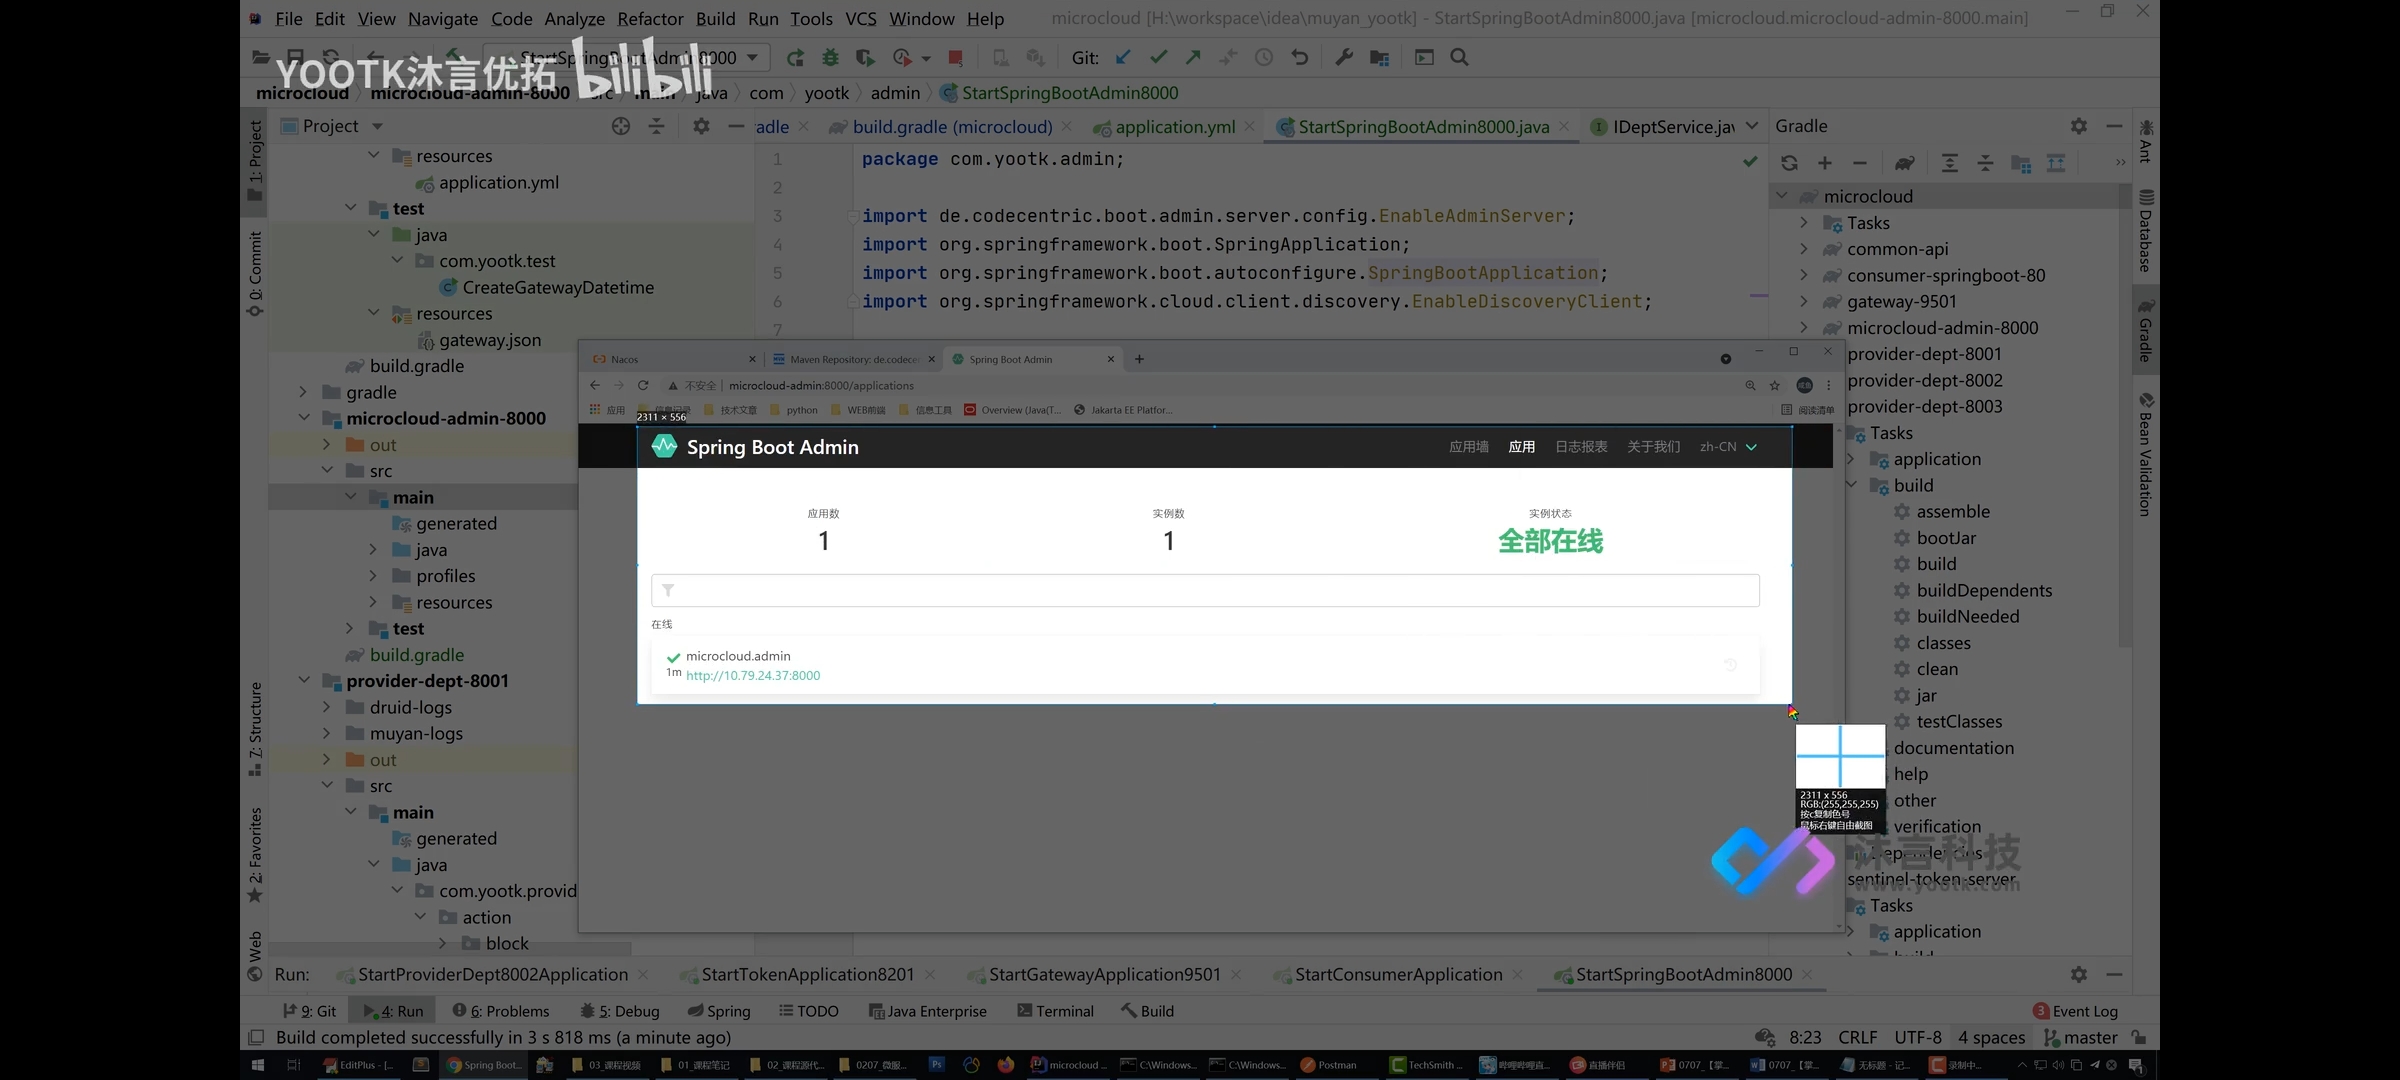Open the Terminal tool window
Viewport: 2400px width, 1080px height.
pos(1055,1011)
